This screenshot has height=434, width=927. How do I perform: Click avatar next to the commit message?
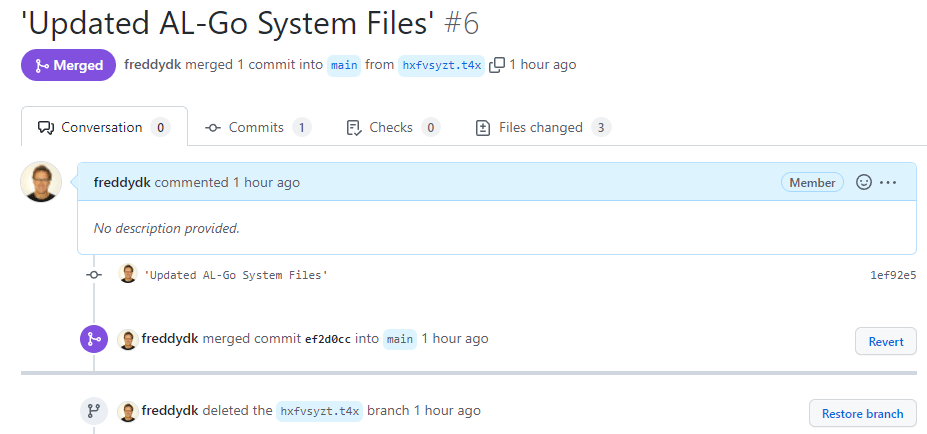click(x=128, y=274)
